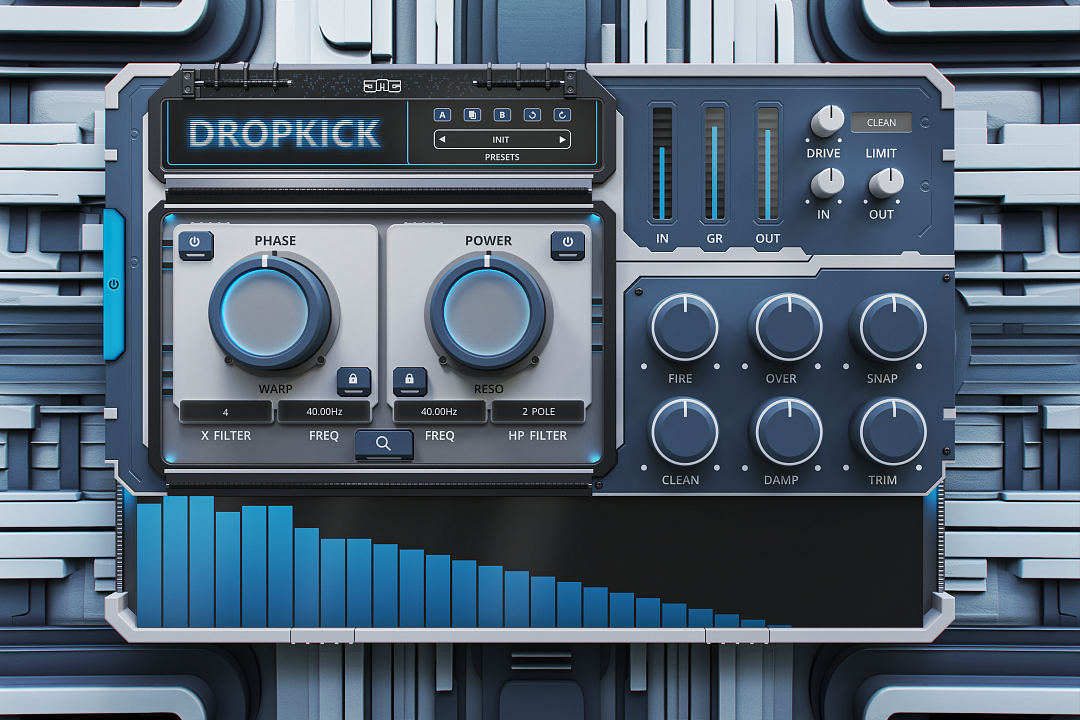The width and height of the screenshot is (1080, 720).
Task: Click the X FILTER 40.00Hz frequency field
Action: click(x=323, y=412)
